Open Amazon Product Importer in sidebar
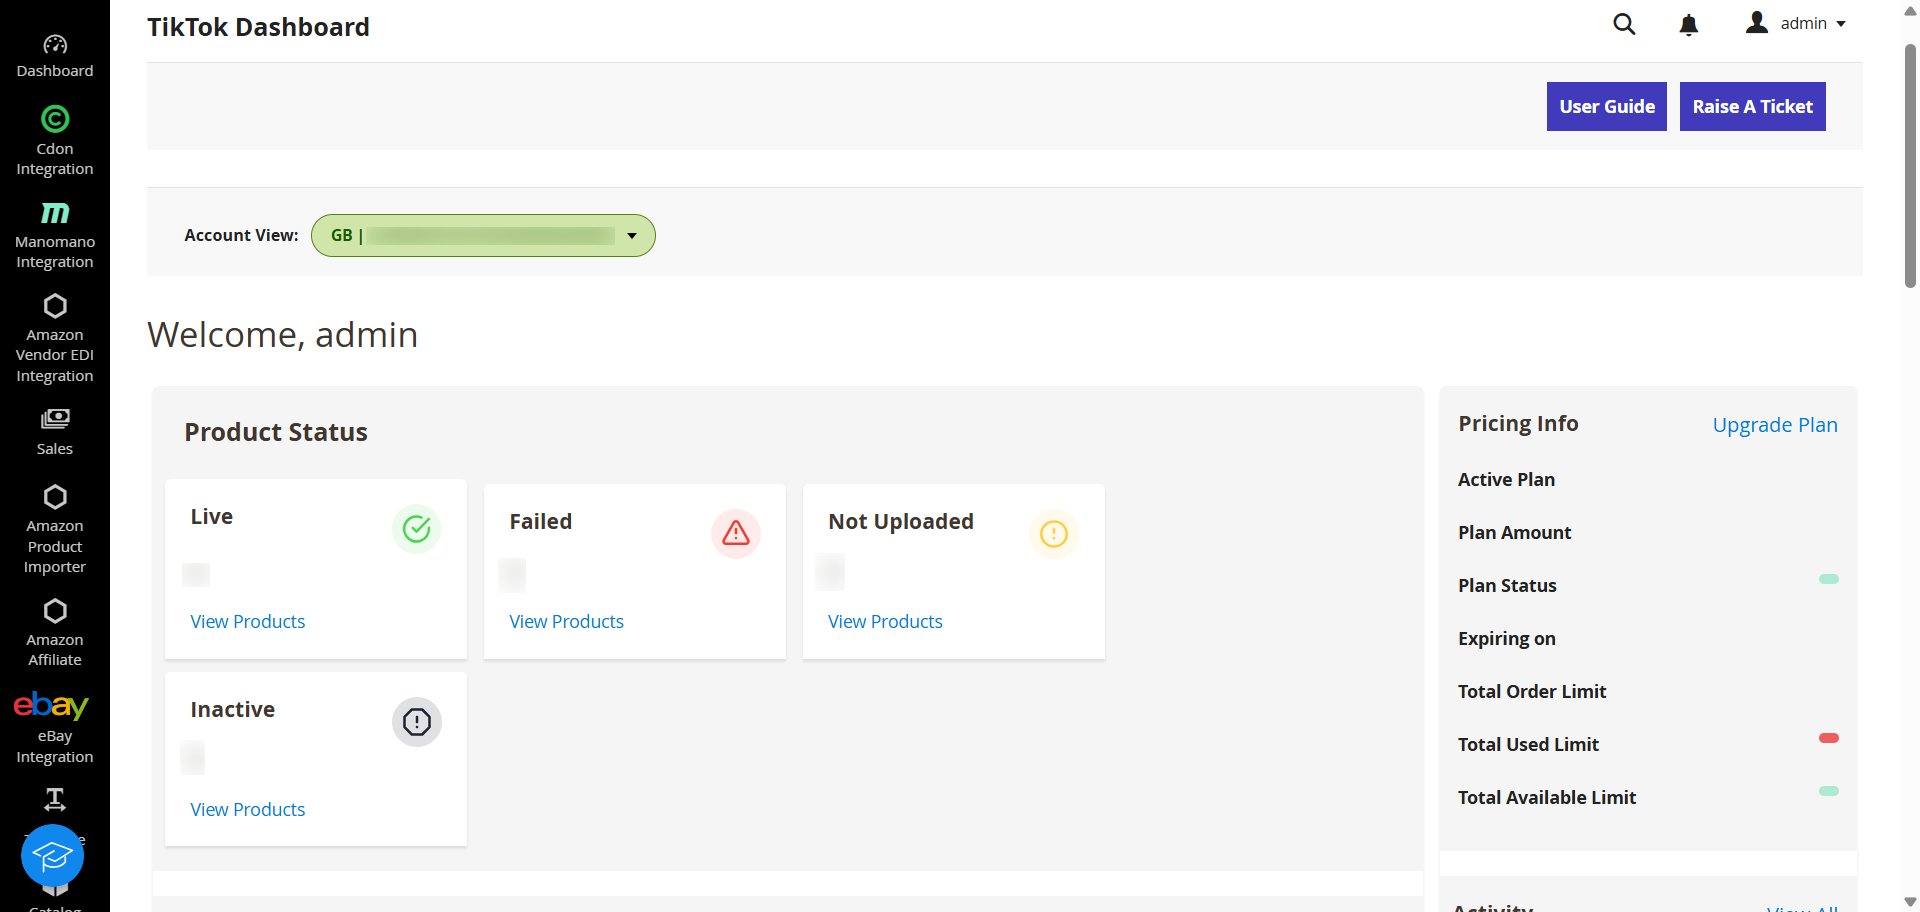 point(55,498)
